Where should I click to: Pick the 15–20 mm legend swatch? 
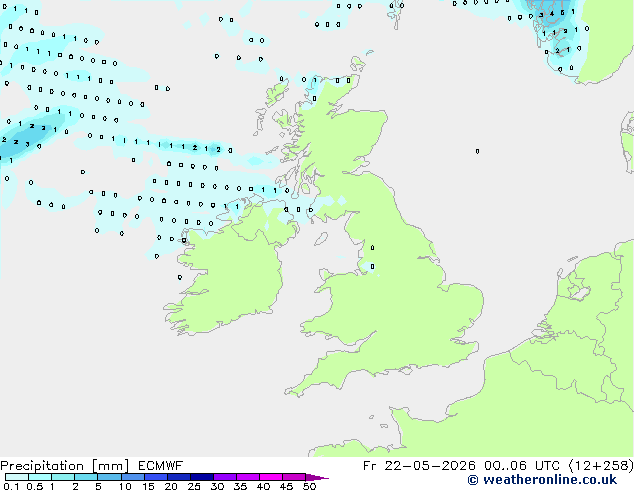click(x=155, y=477)
